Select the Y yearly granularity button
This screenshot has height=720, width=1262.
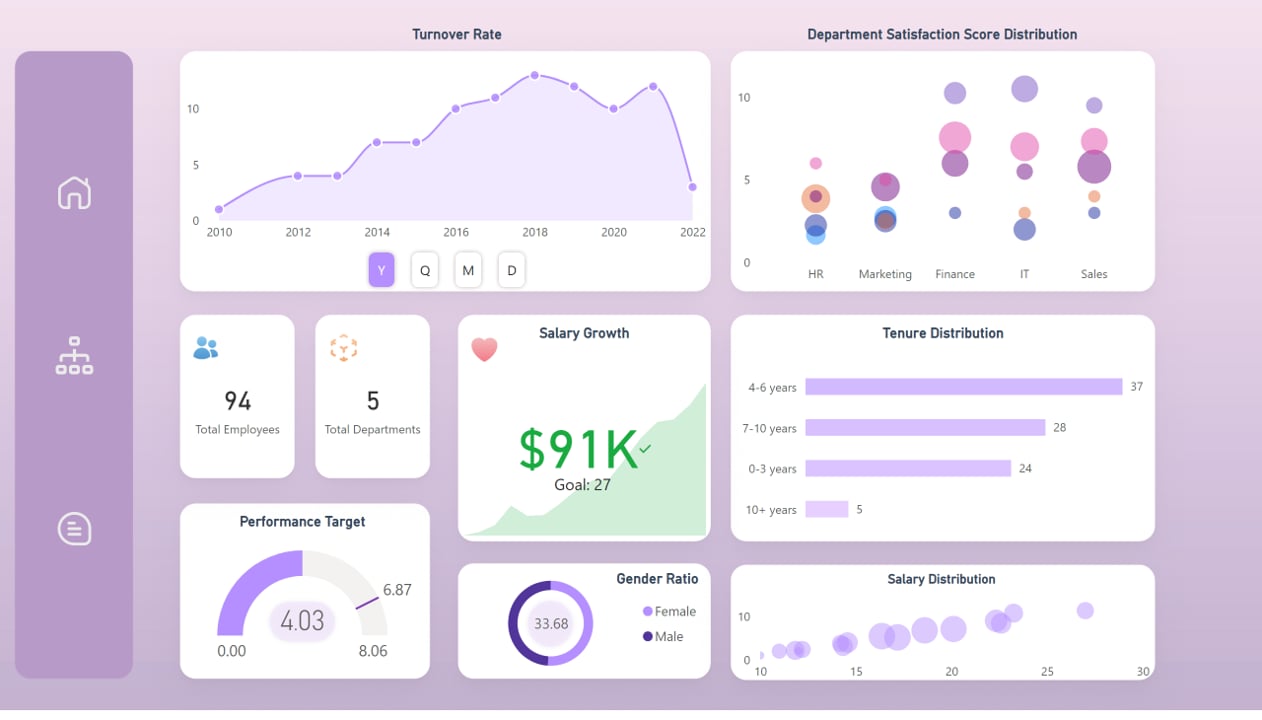[x=381, y=270]
